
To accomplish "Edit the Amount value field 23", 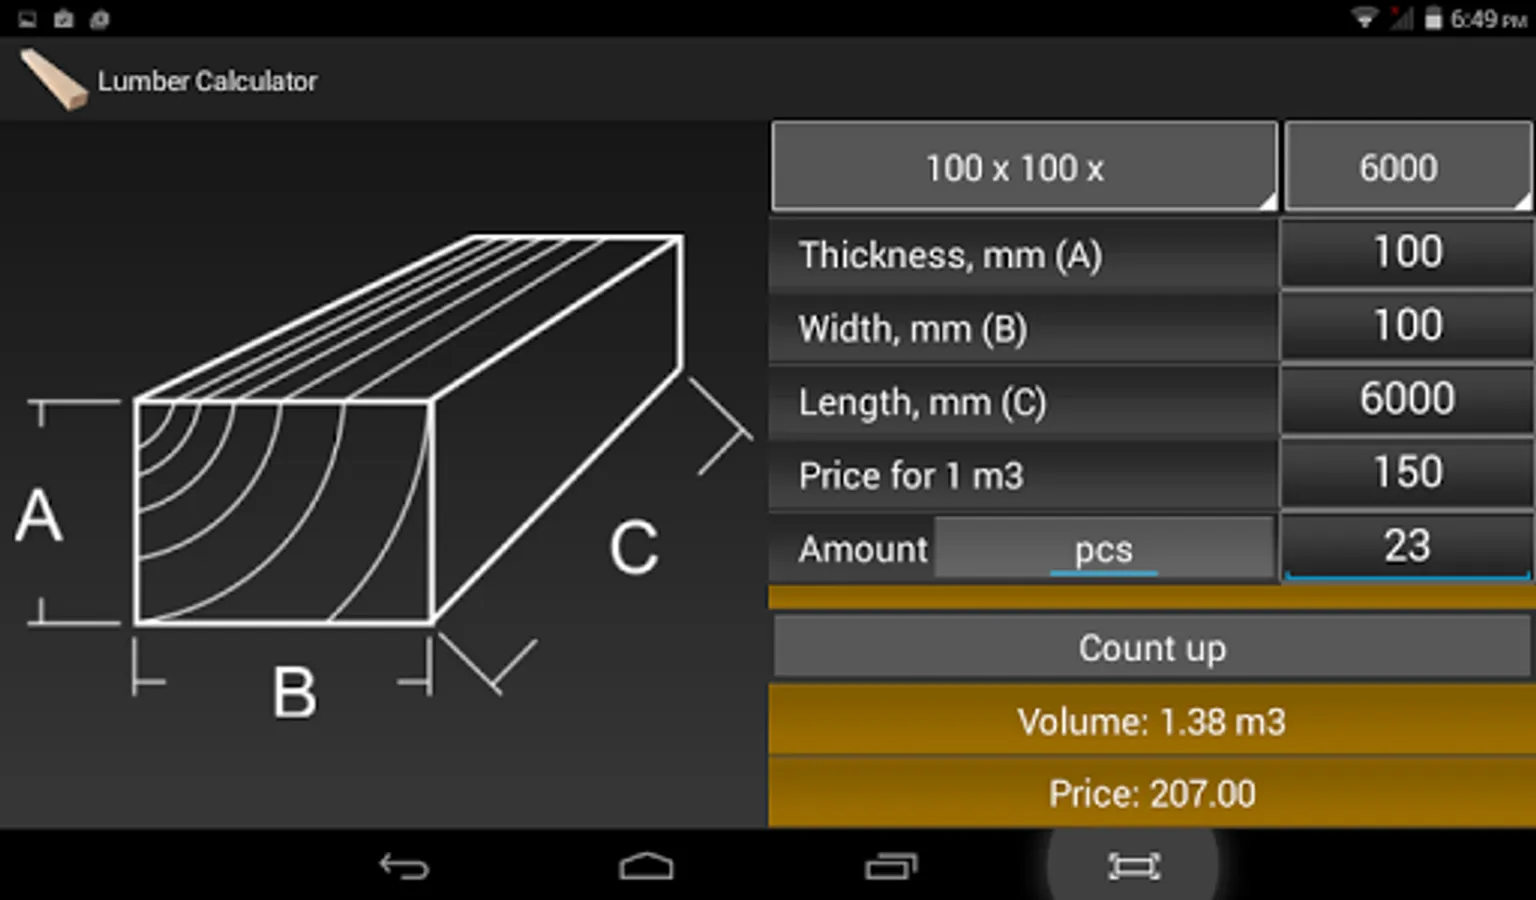I will tap(1407, 546).
